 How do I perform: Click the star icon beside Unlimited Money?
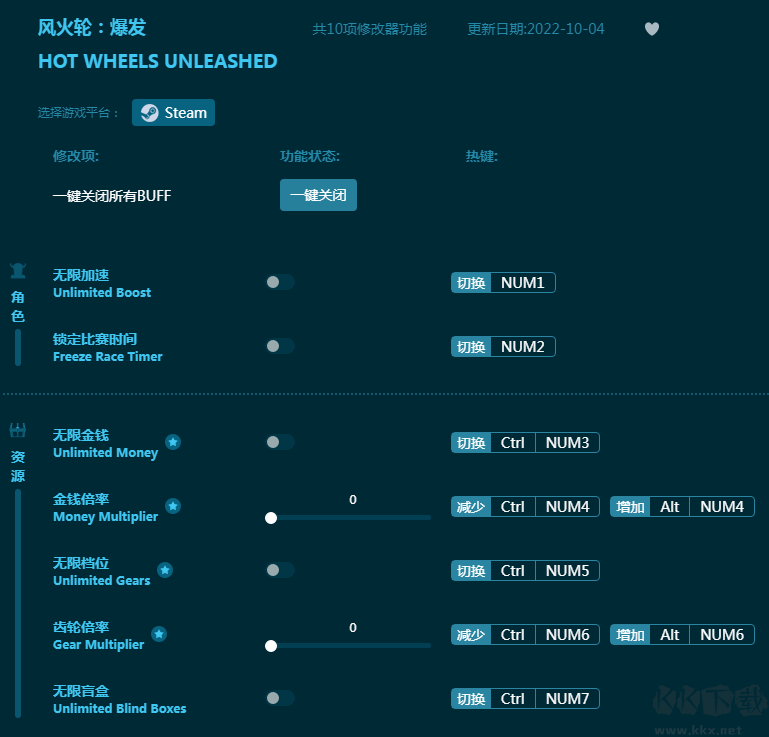coord(173,442)
